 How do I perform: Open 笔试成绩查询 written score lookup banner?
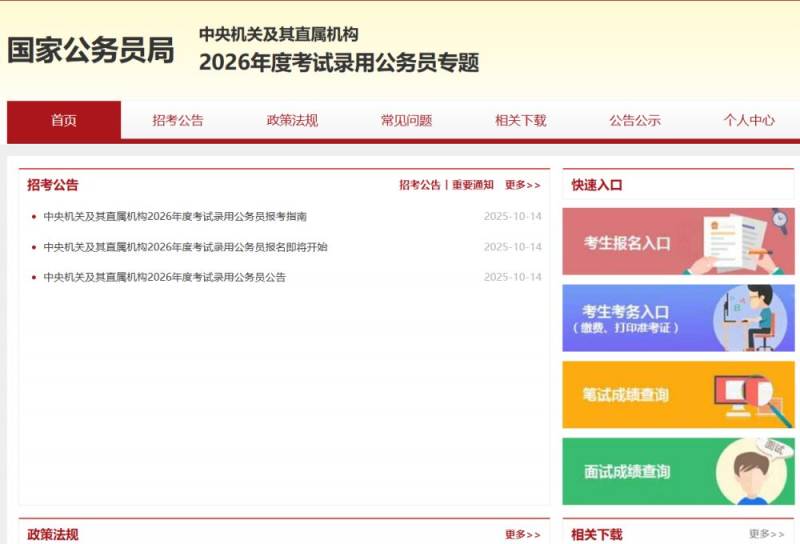(x=677, y=395)
